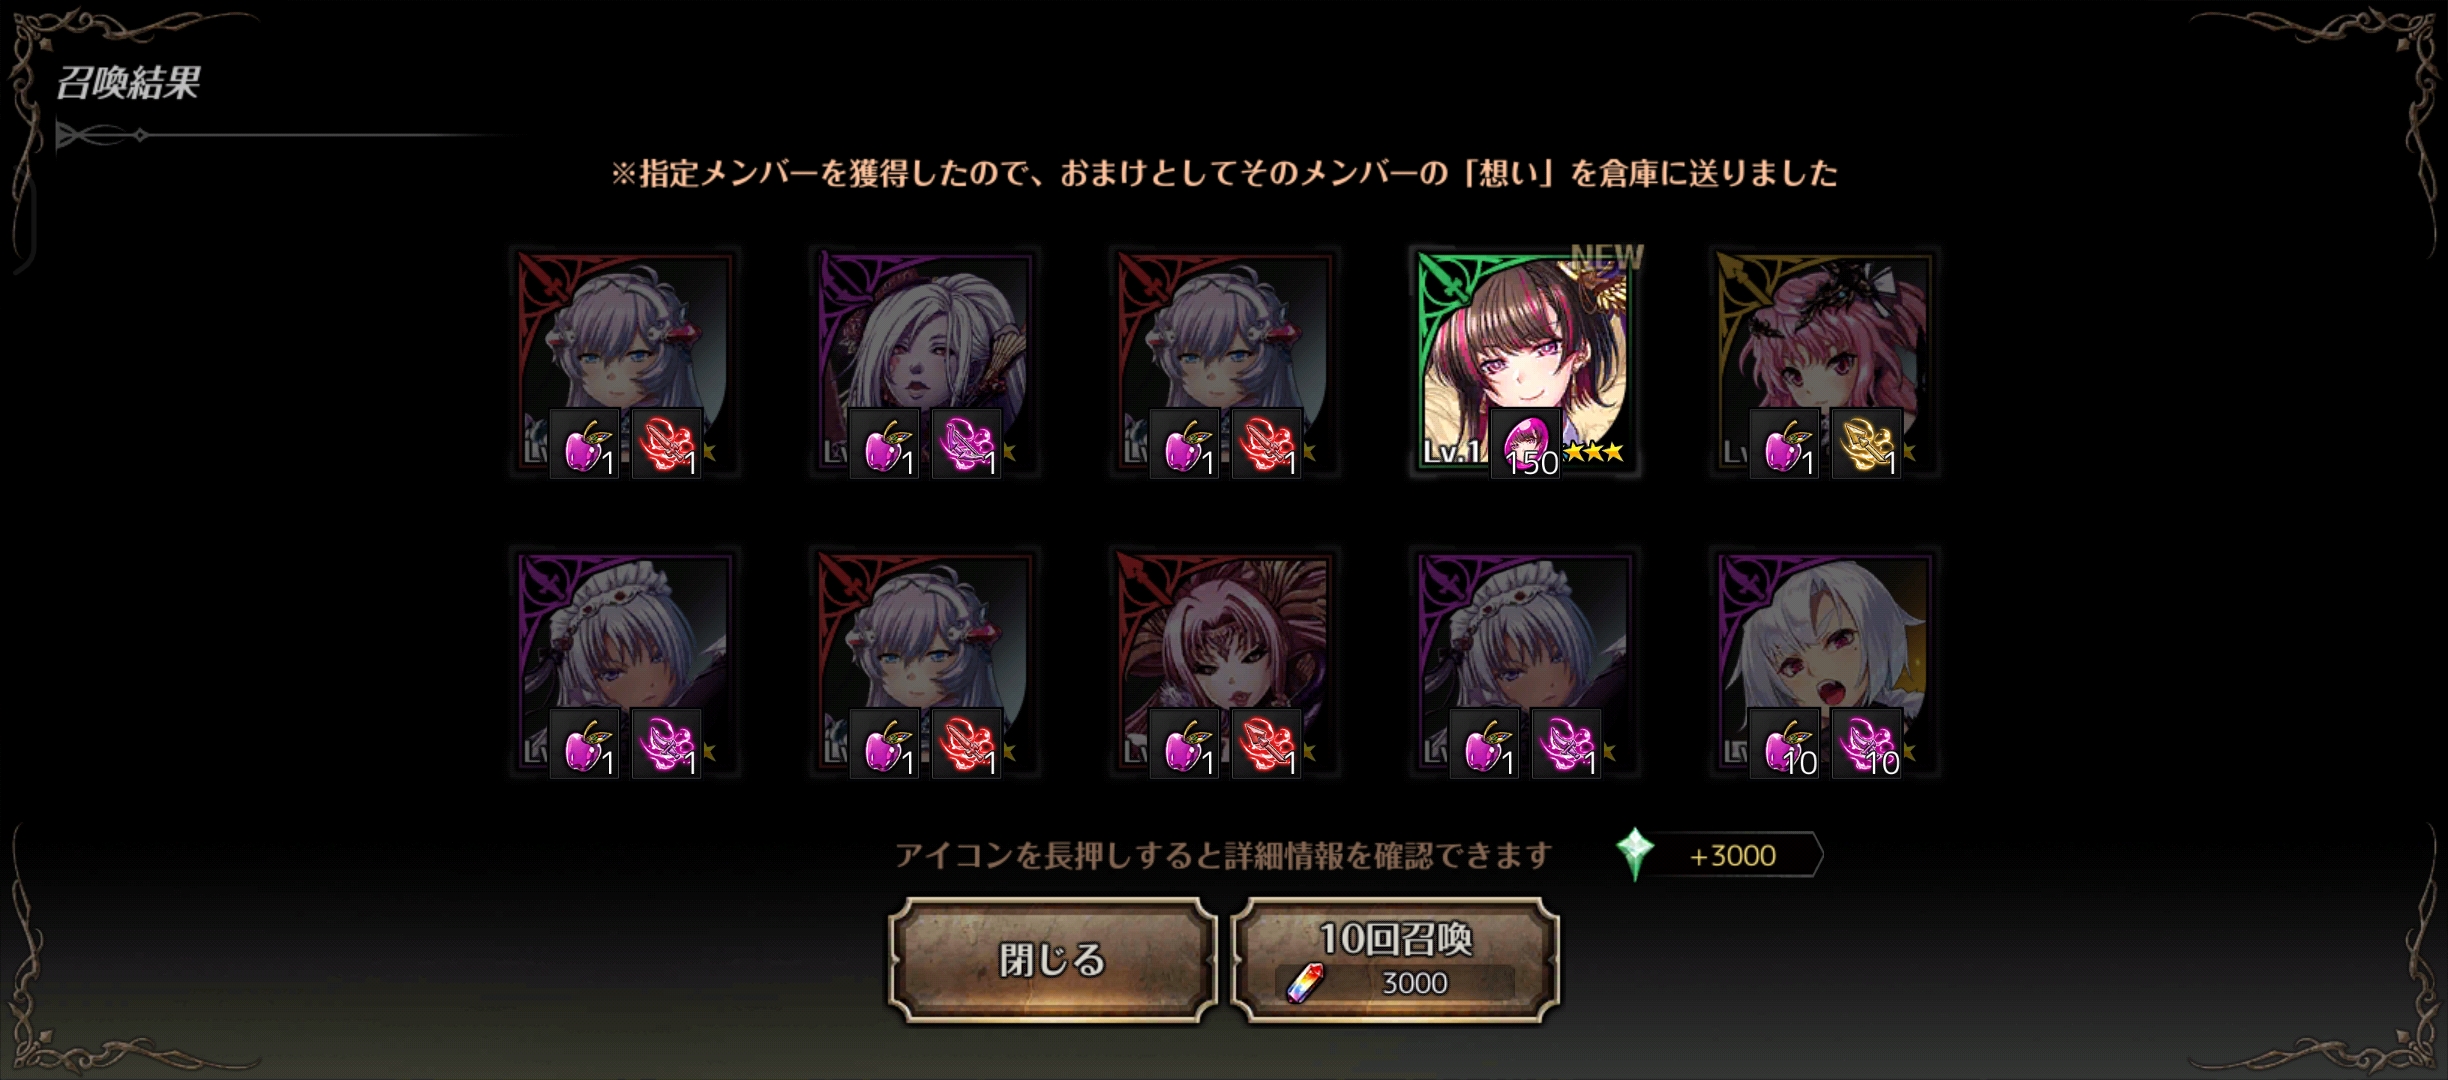Click the 閉じる close button
The width and height of the screenshot is (2448, 1080).
tap(1053, 960)
